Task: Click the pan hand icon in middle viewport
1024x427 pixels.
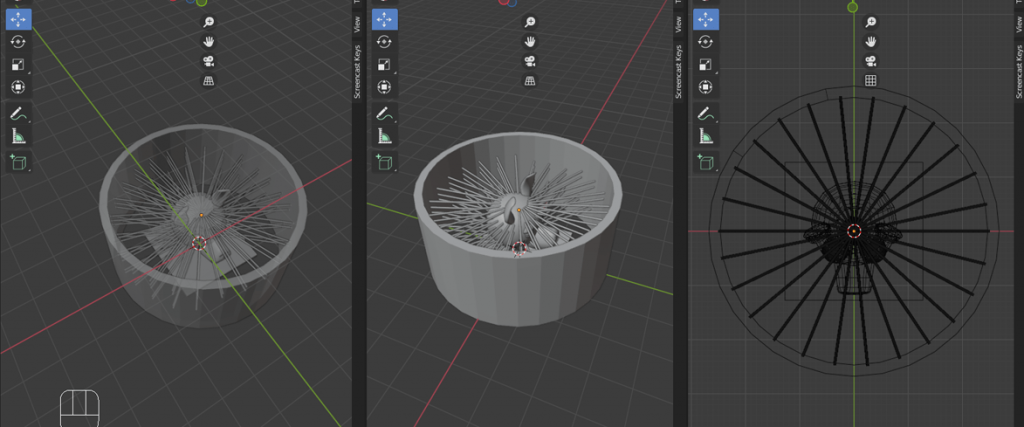Action: pyautogui.click(x=530, y=42)
